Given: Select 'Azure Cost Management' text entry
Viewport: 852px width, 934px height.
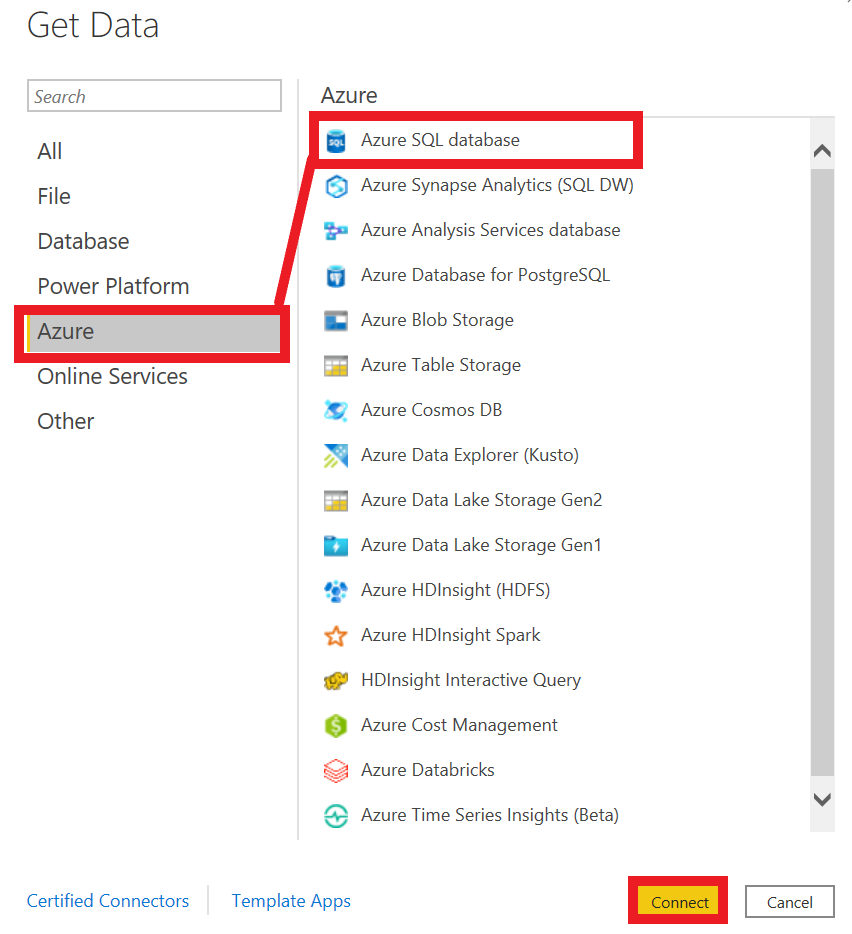Looking at the screenshot, I should coord(459,726).
